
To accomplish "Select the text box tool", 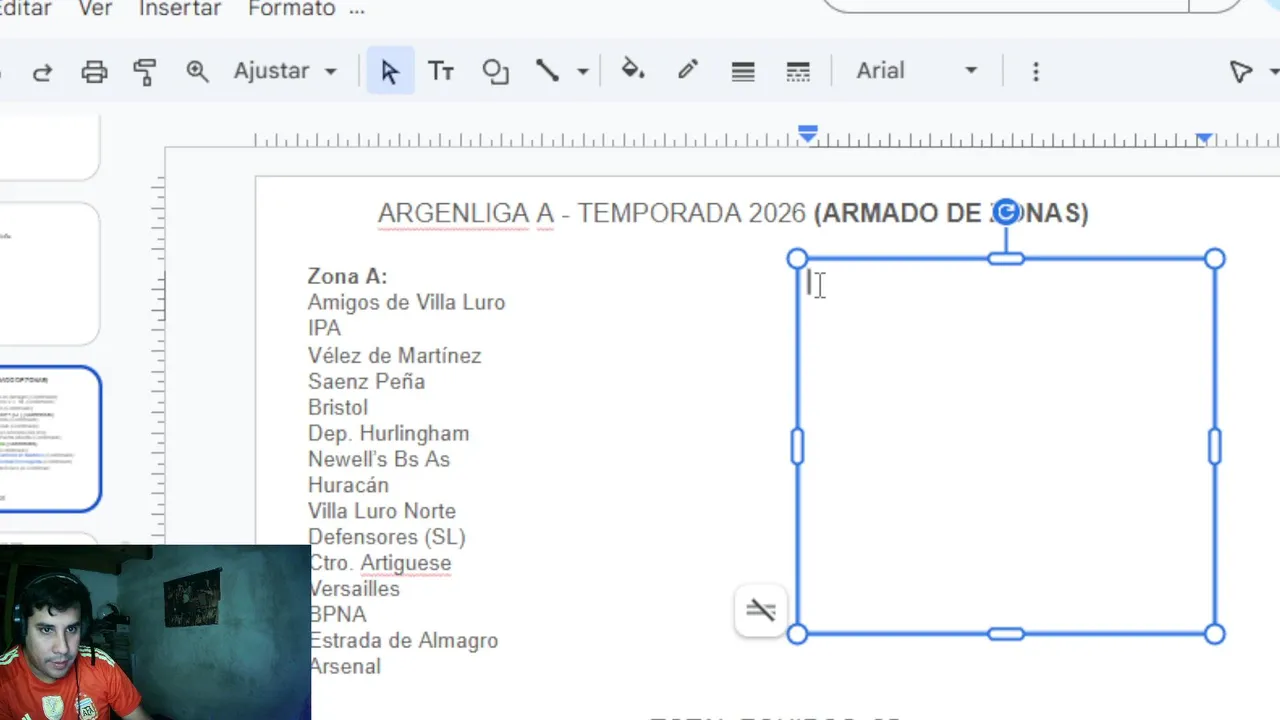I will click(x=441, y=71).
